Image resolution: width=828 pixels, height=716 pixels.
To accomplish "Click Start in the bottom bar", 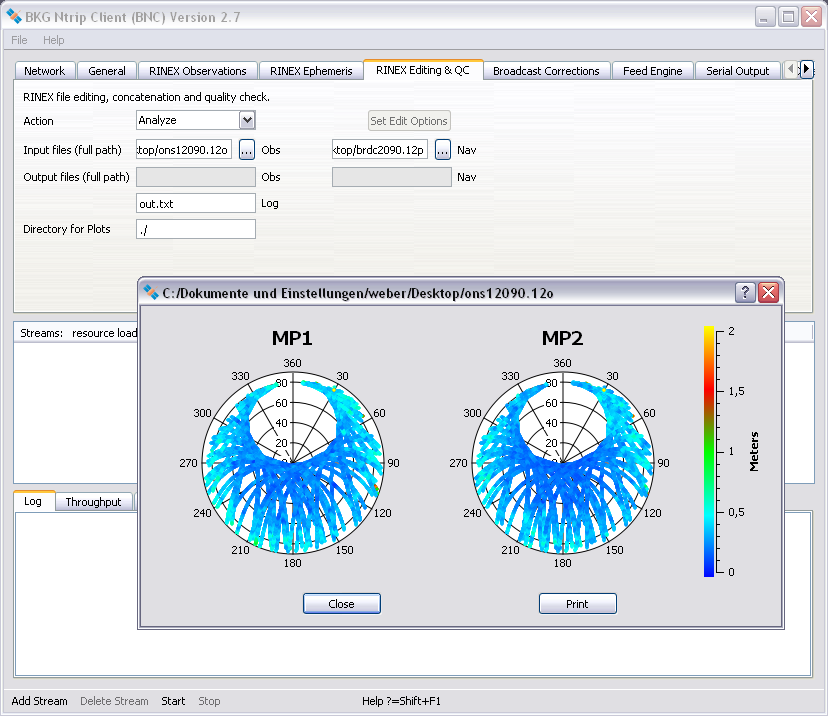I will click(173, 701).
